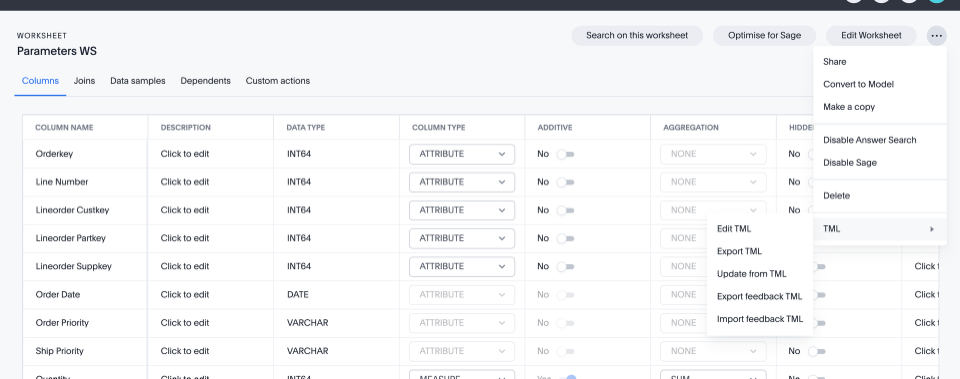
Task: Toggle Additive switch for Lineorder Suppkey row
Action: point(565,267)
